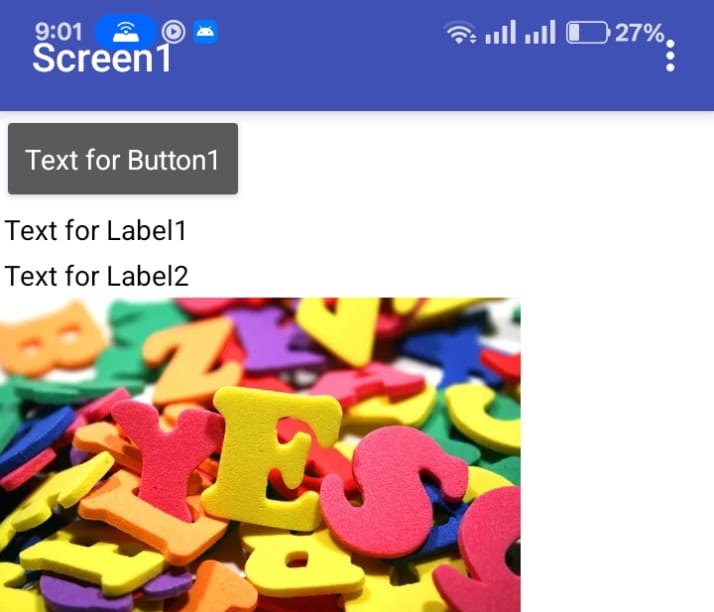Click the Text for Button1 button
The height and width of the screenshot is (612, 714).
(x=123, y=158)
